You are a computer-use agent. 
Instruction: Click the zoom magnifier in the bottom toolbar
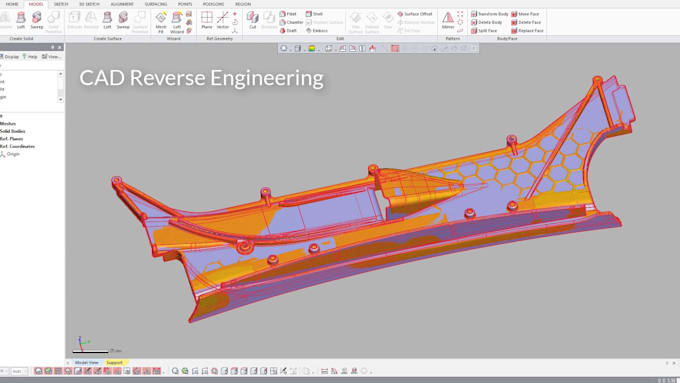175,371
